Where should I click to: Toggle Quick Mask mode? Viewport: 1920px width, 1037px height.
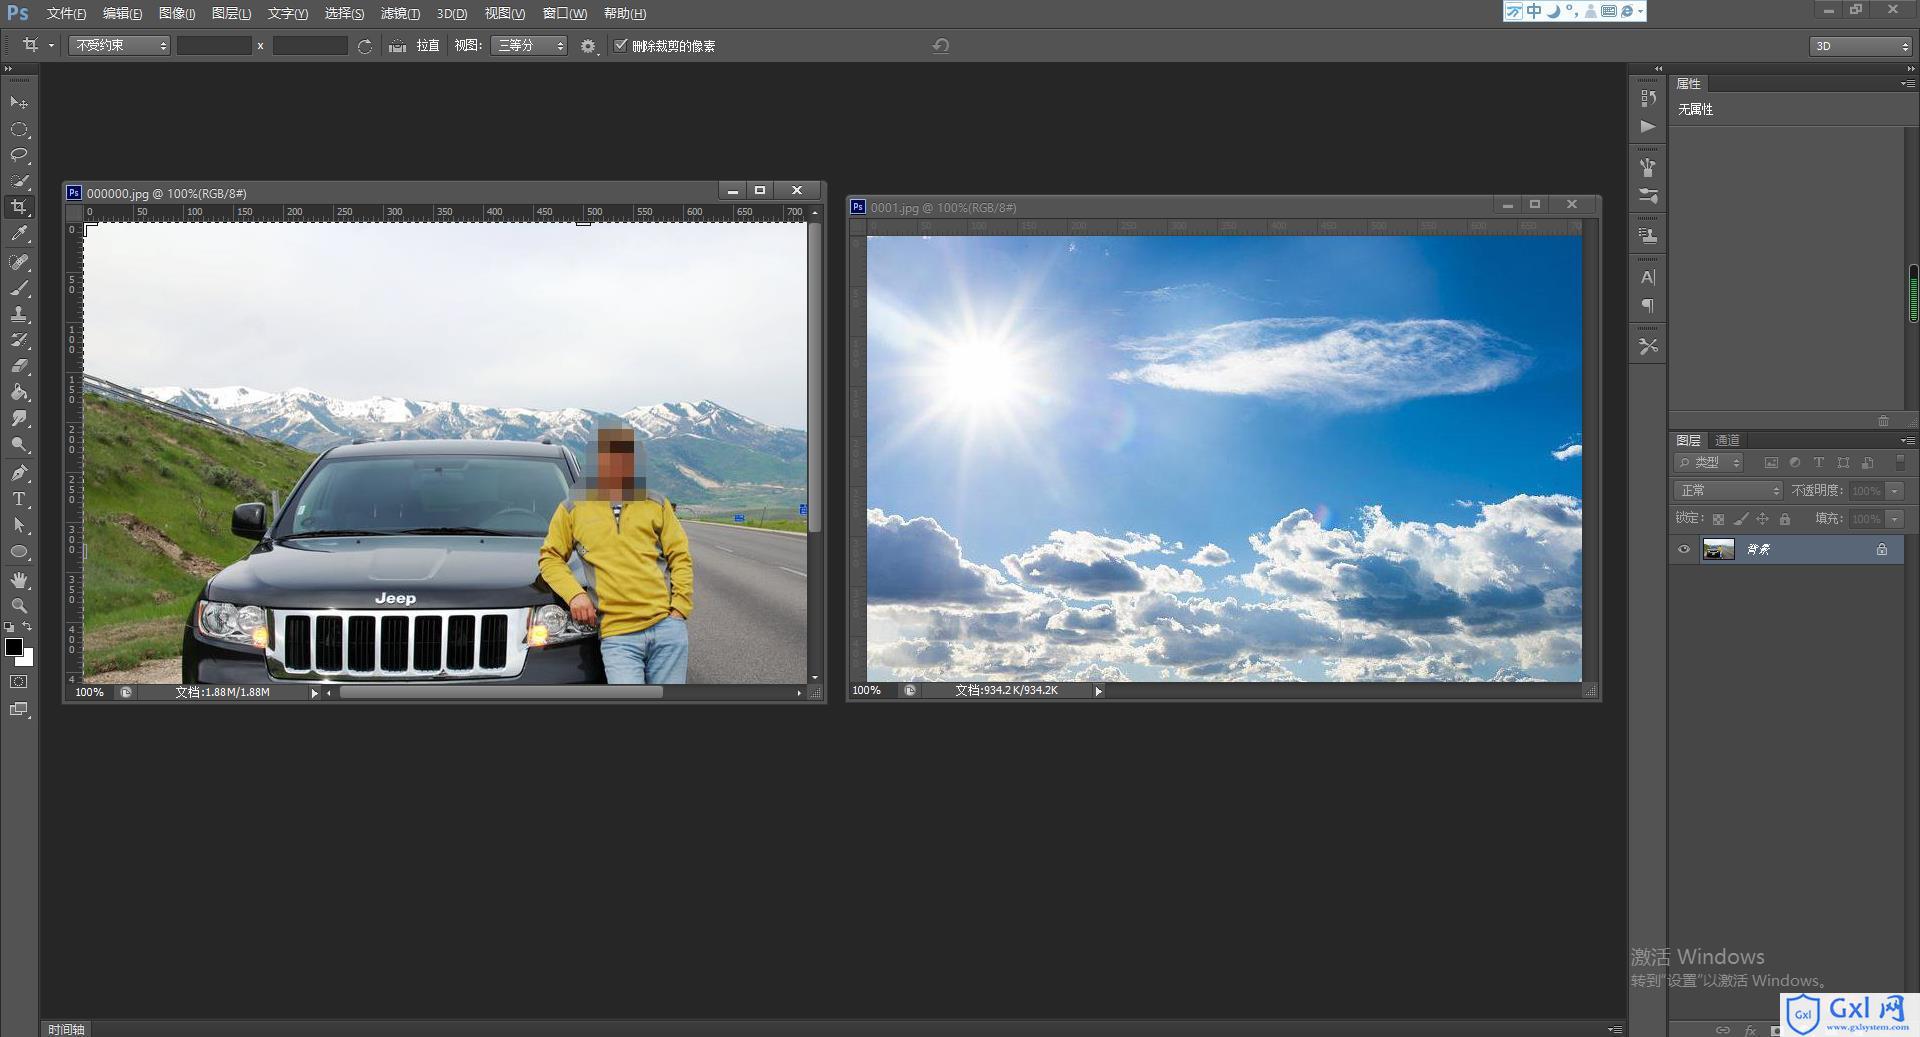19,682
